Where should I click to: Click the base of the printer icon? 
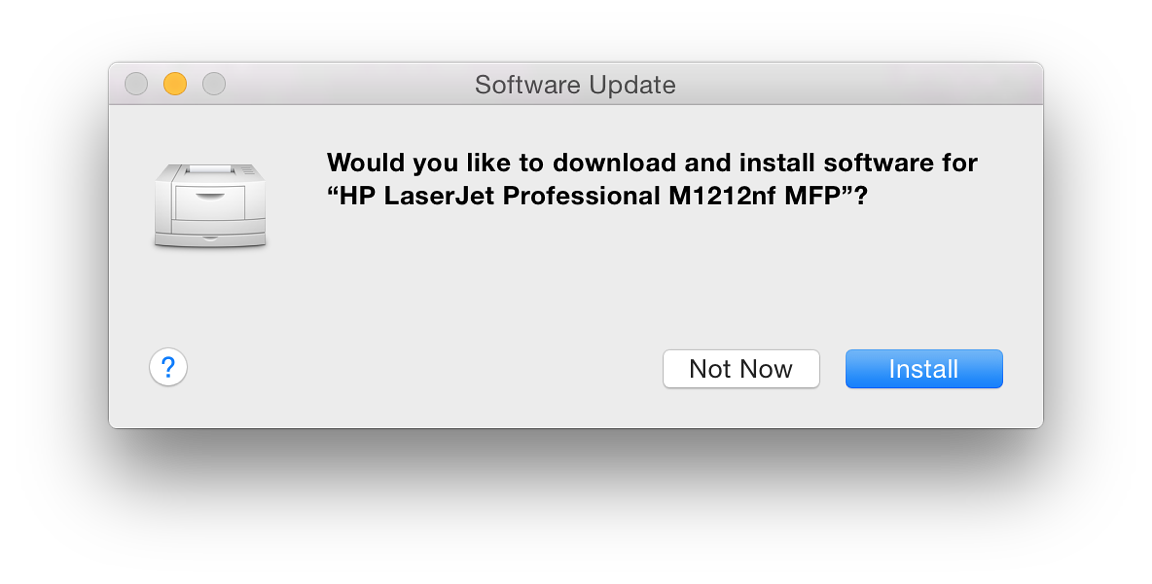point(210,239)
